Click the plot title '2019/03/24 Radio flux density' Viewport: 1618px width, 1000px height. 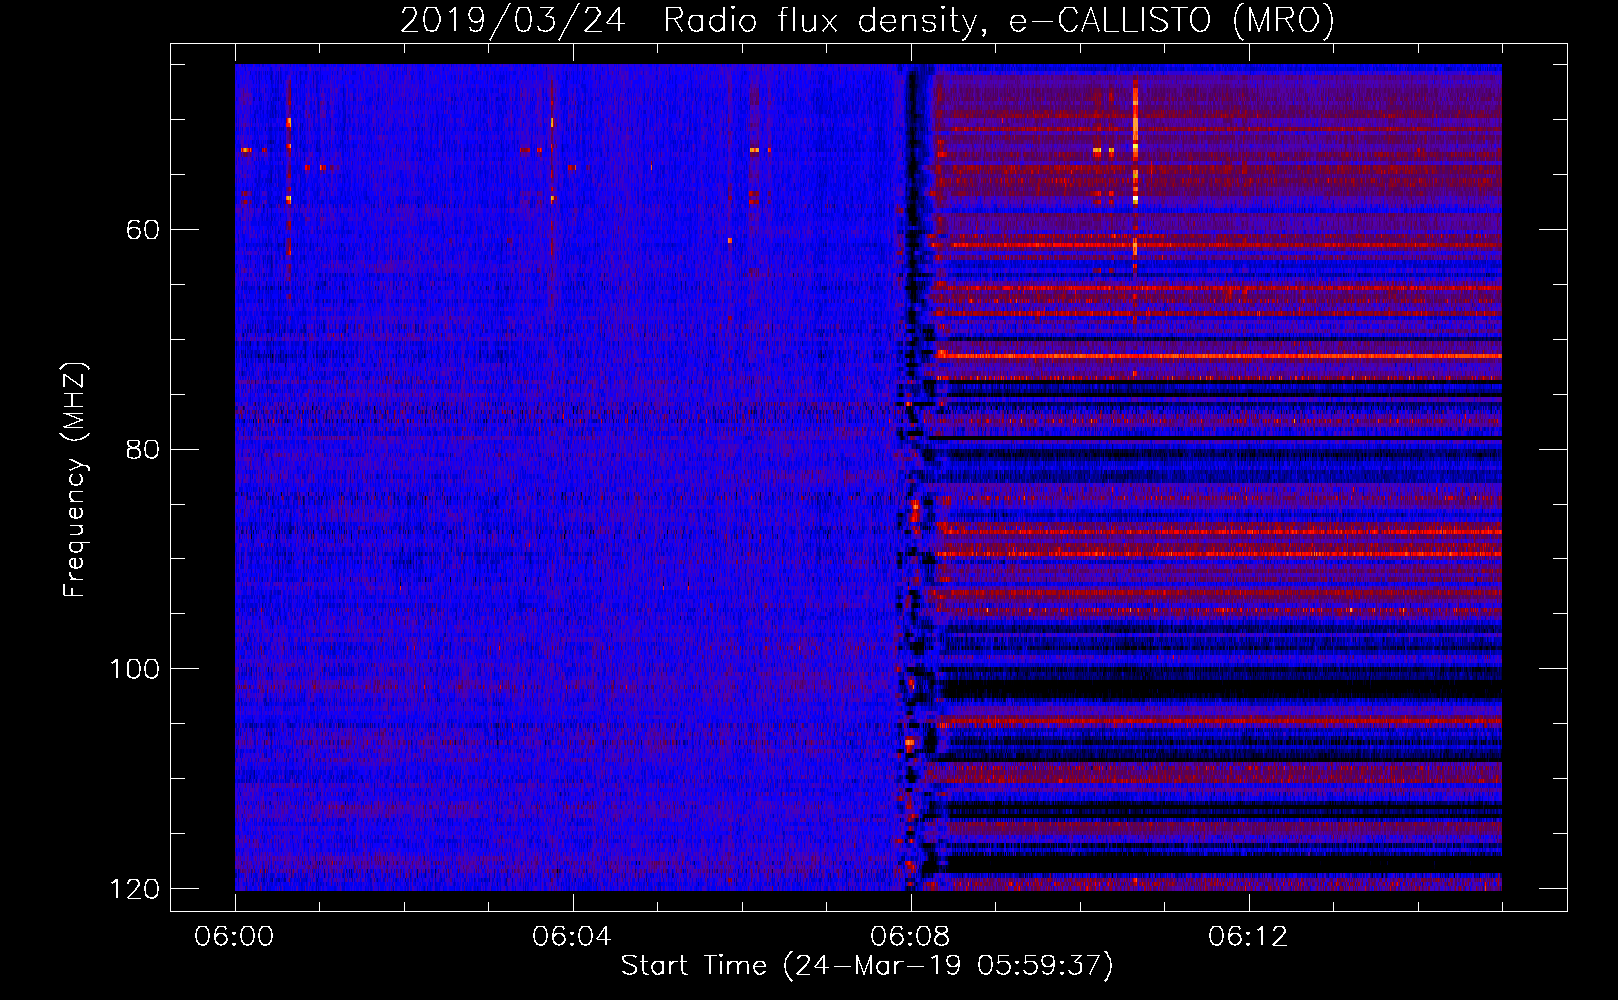pos(867,20)
